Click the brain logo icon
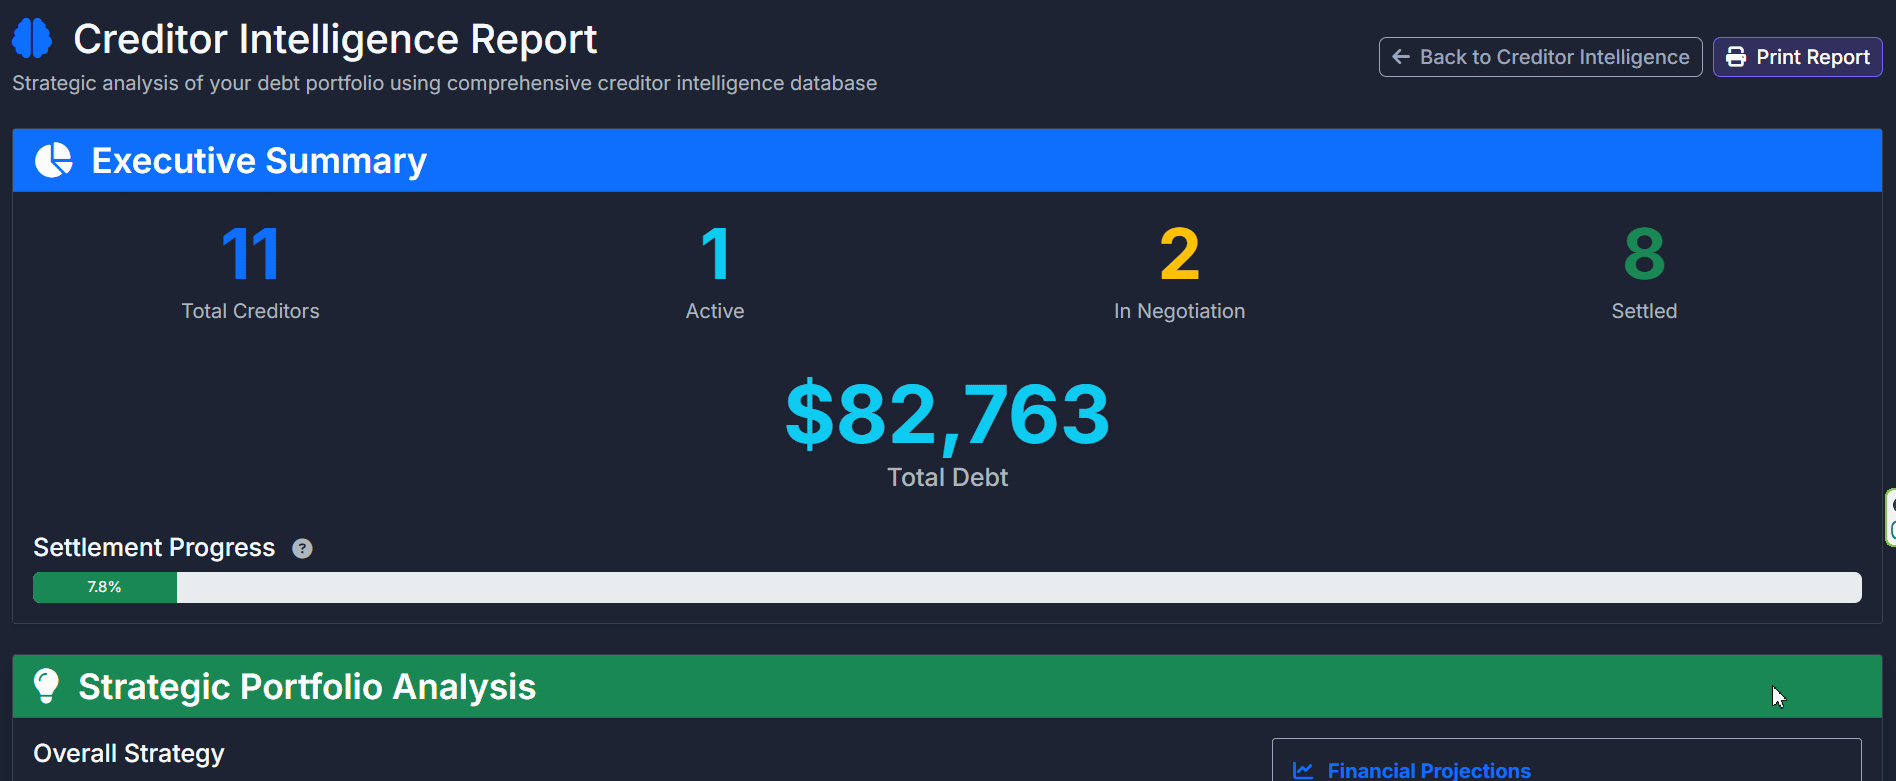The width and height of the screenshot is (1896, 781). 32,39
